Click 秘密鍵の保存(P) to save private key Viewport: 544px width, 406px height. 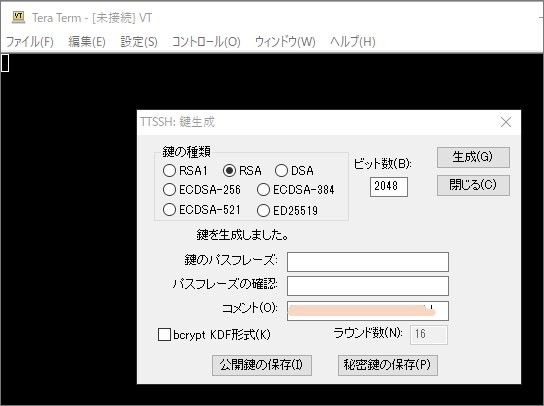tap(388, 365)
